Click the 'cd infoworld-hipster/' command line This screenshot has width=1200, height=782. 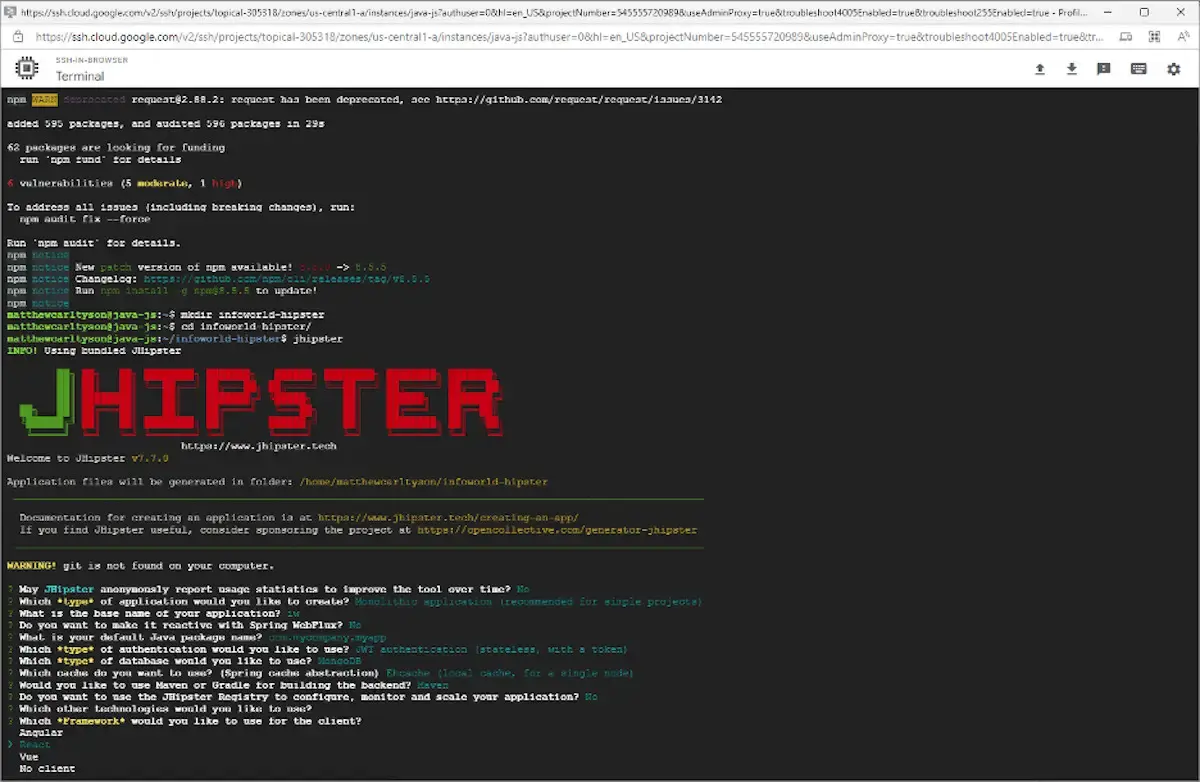tap(159, 327)
